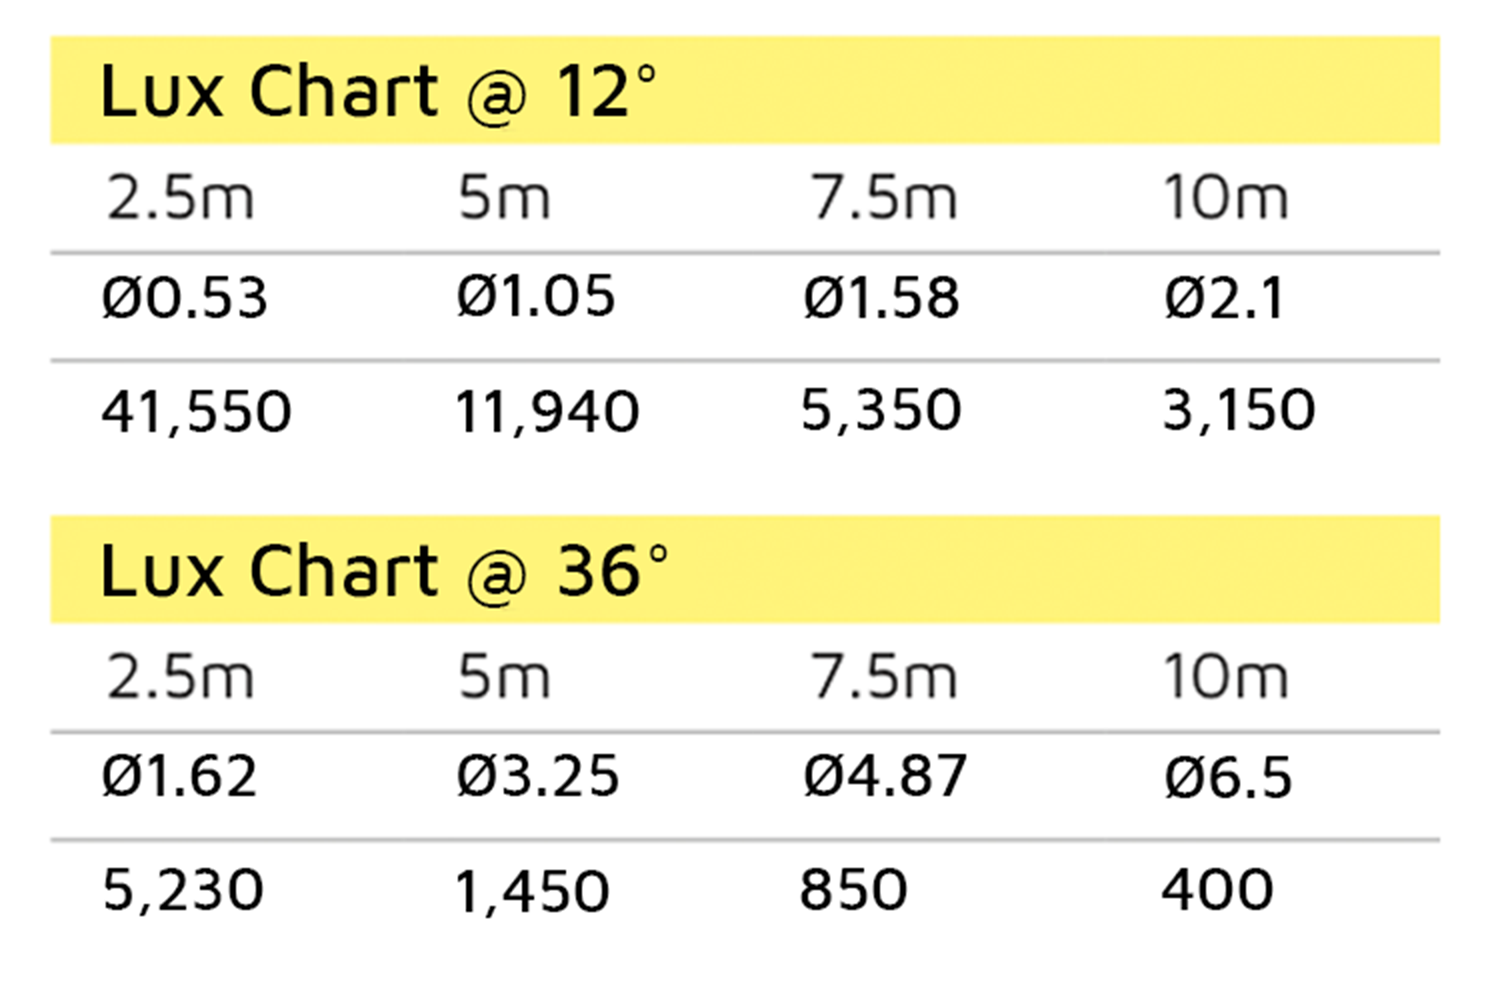Click the "Lux Chart @ 36°" heading
This screenshot has height=1000, width=1500.
click(x=384, y=572)
